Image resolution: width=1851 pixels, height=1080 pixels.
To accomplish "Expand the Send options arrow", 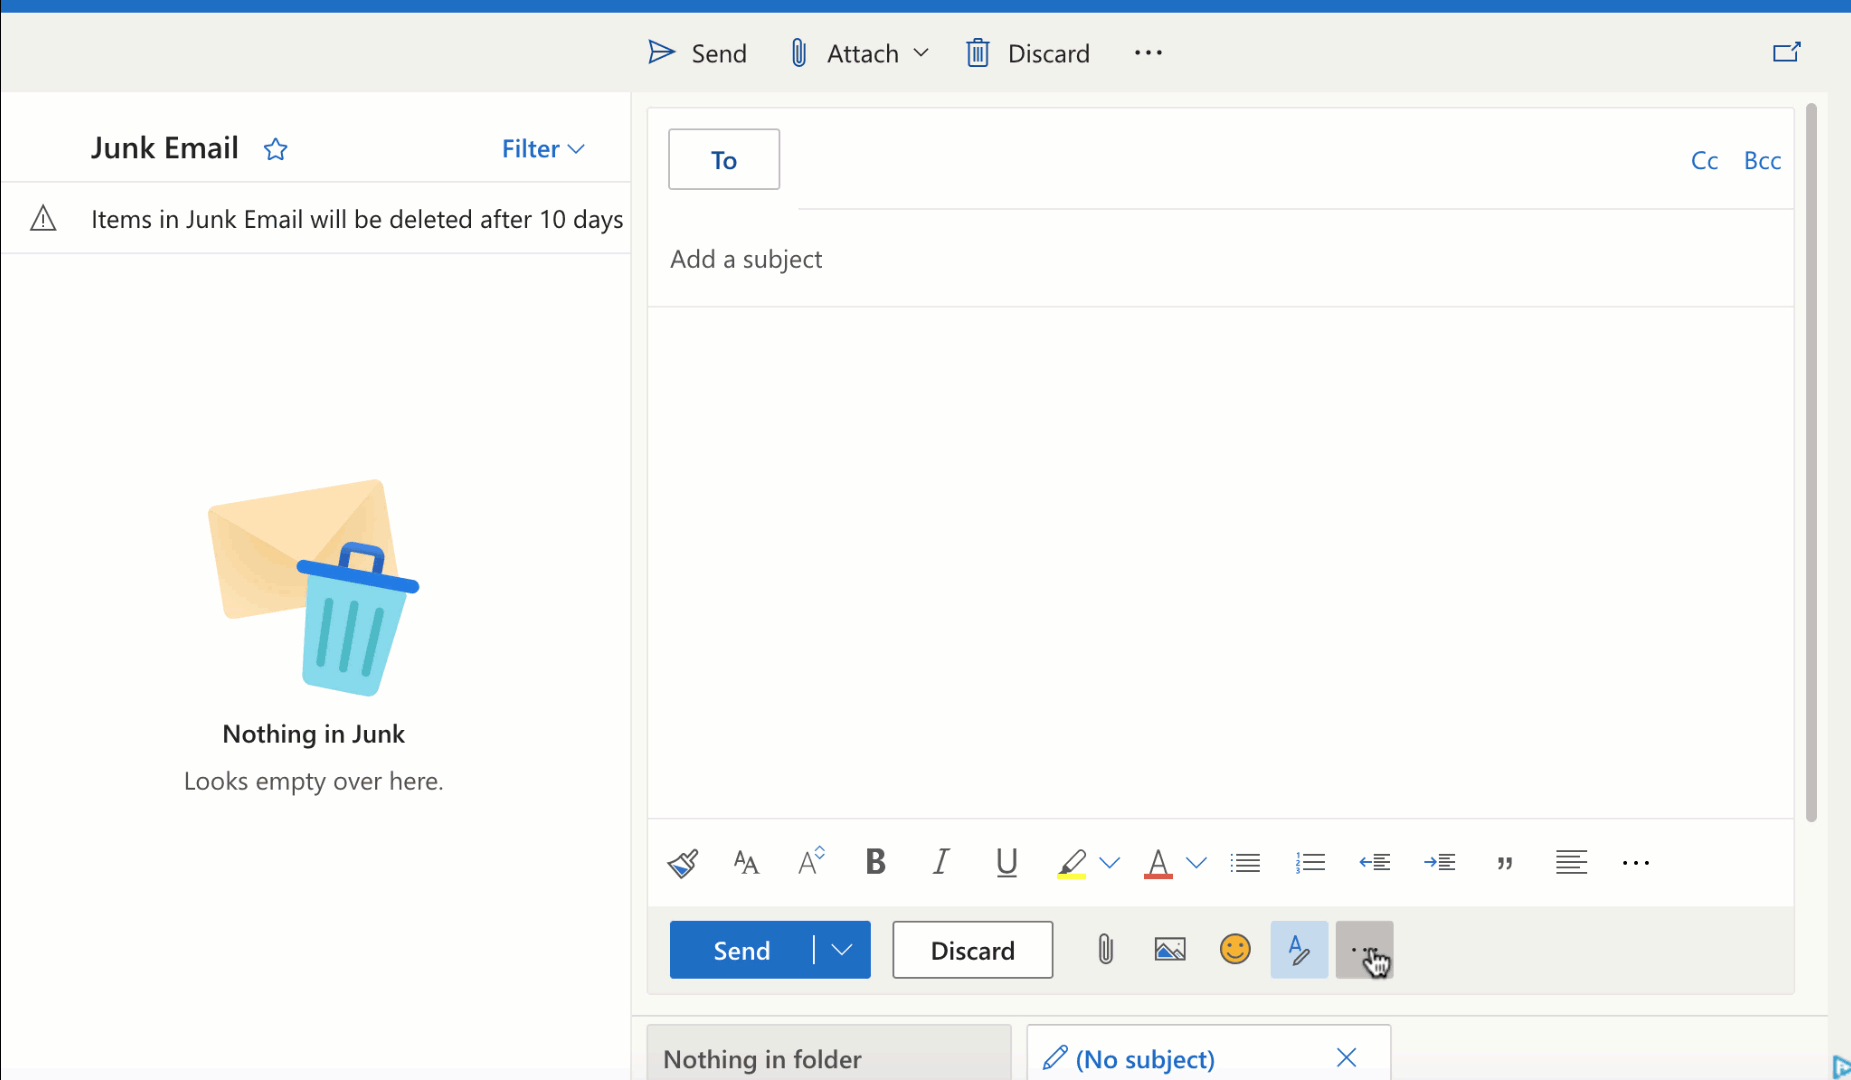I will (x=842, y=950).
